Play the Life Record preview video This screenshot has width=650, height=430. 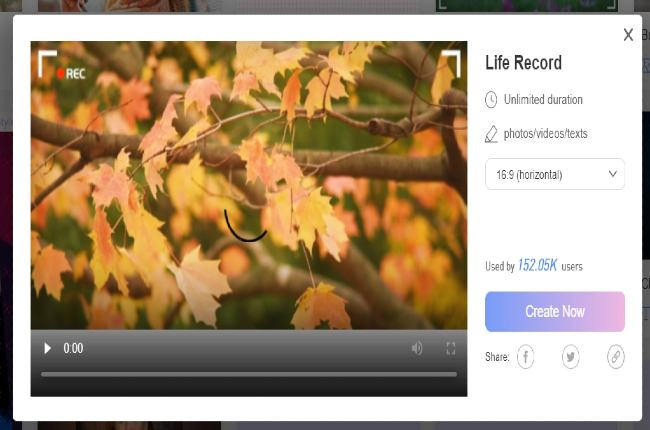click(x=47, y=348)
